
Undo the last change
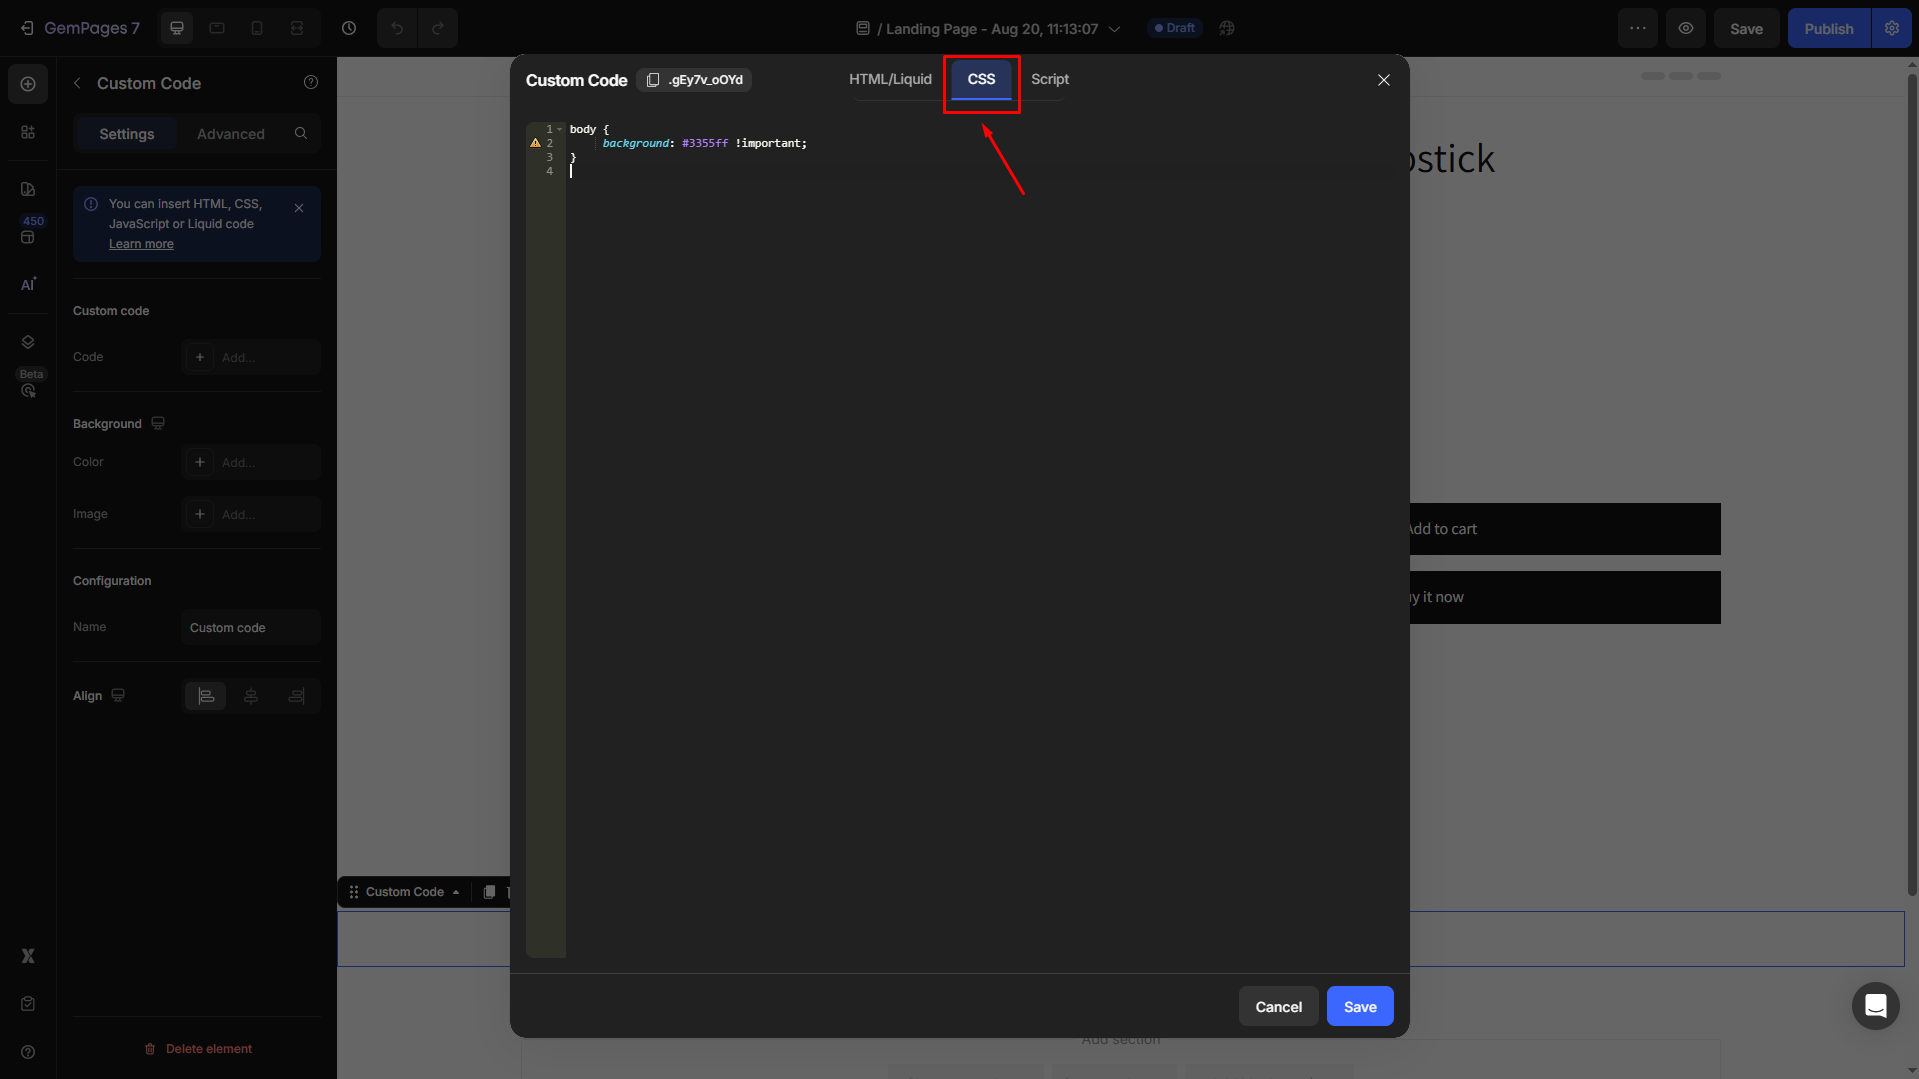pos(397,28)
